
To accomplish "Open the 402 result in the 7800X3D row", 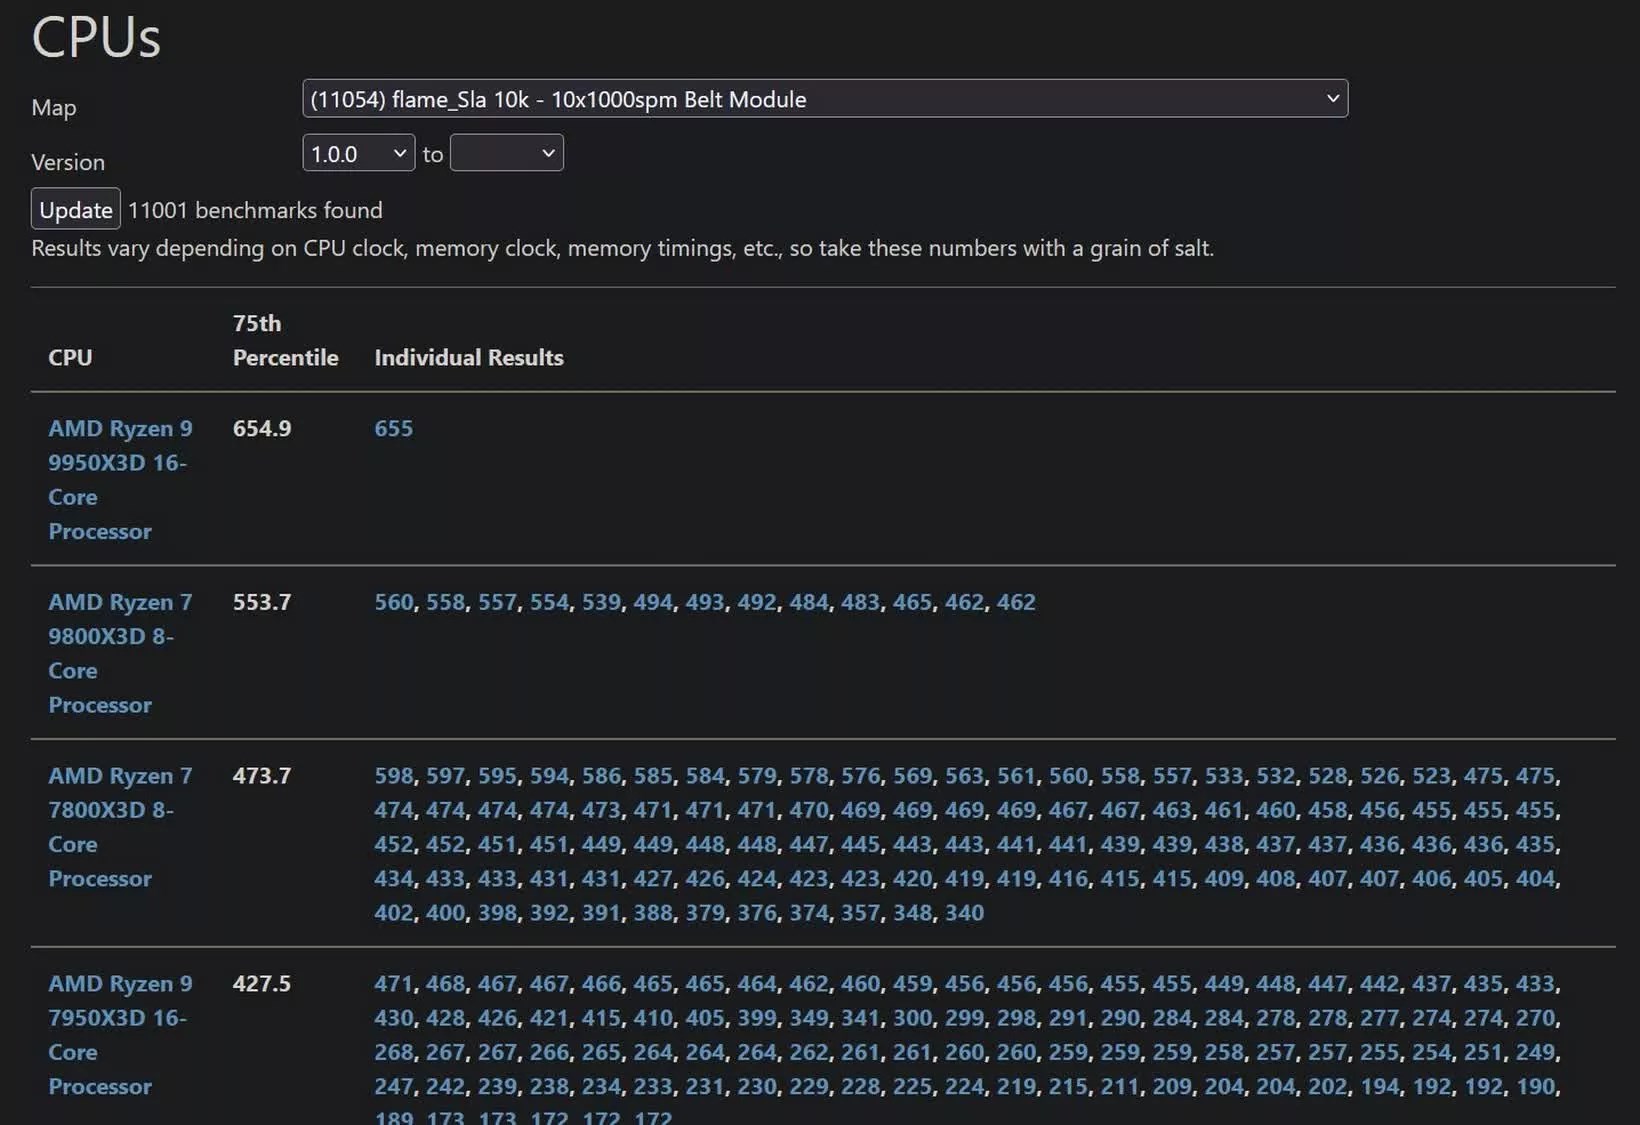I will pos(393,913).
